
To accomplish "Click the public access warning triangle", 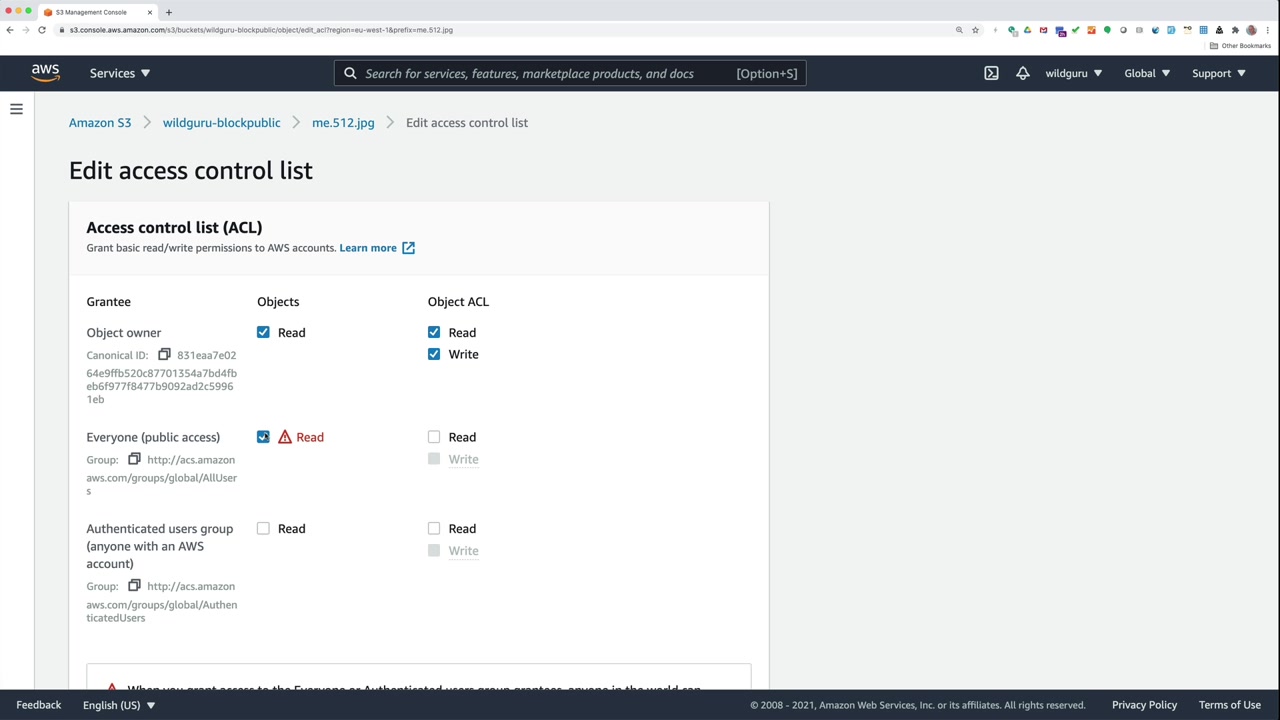I will coord(285,437).
